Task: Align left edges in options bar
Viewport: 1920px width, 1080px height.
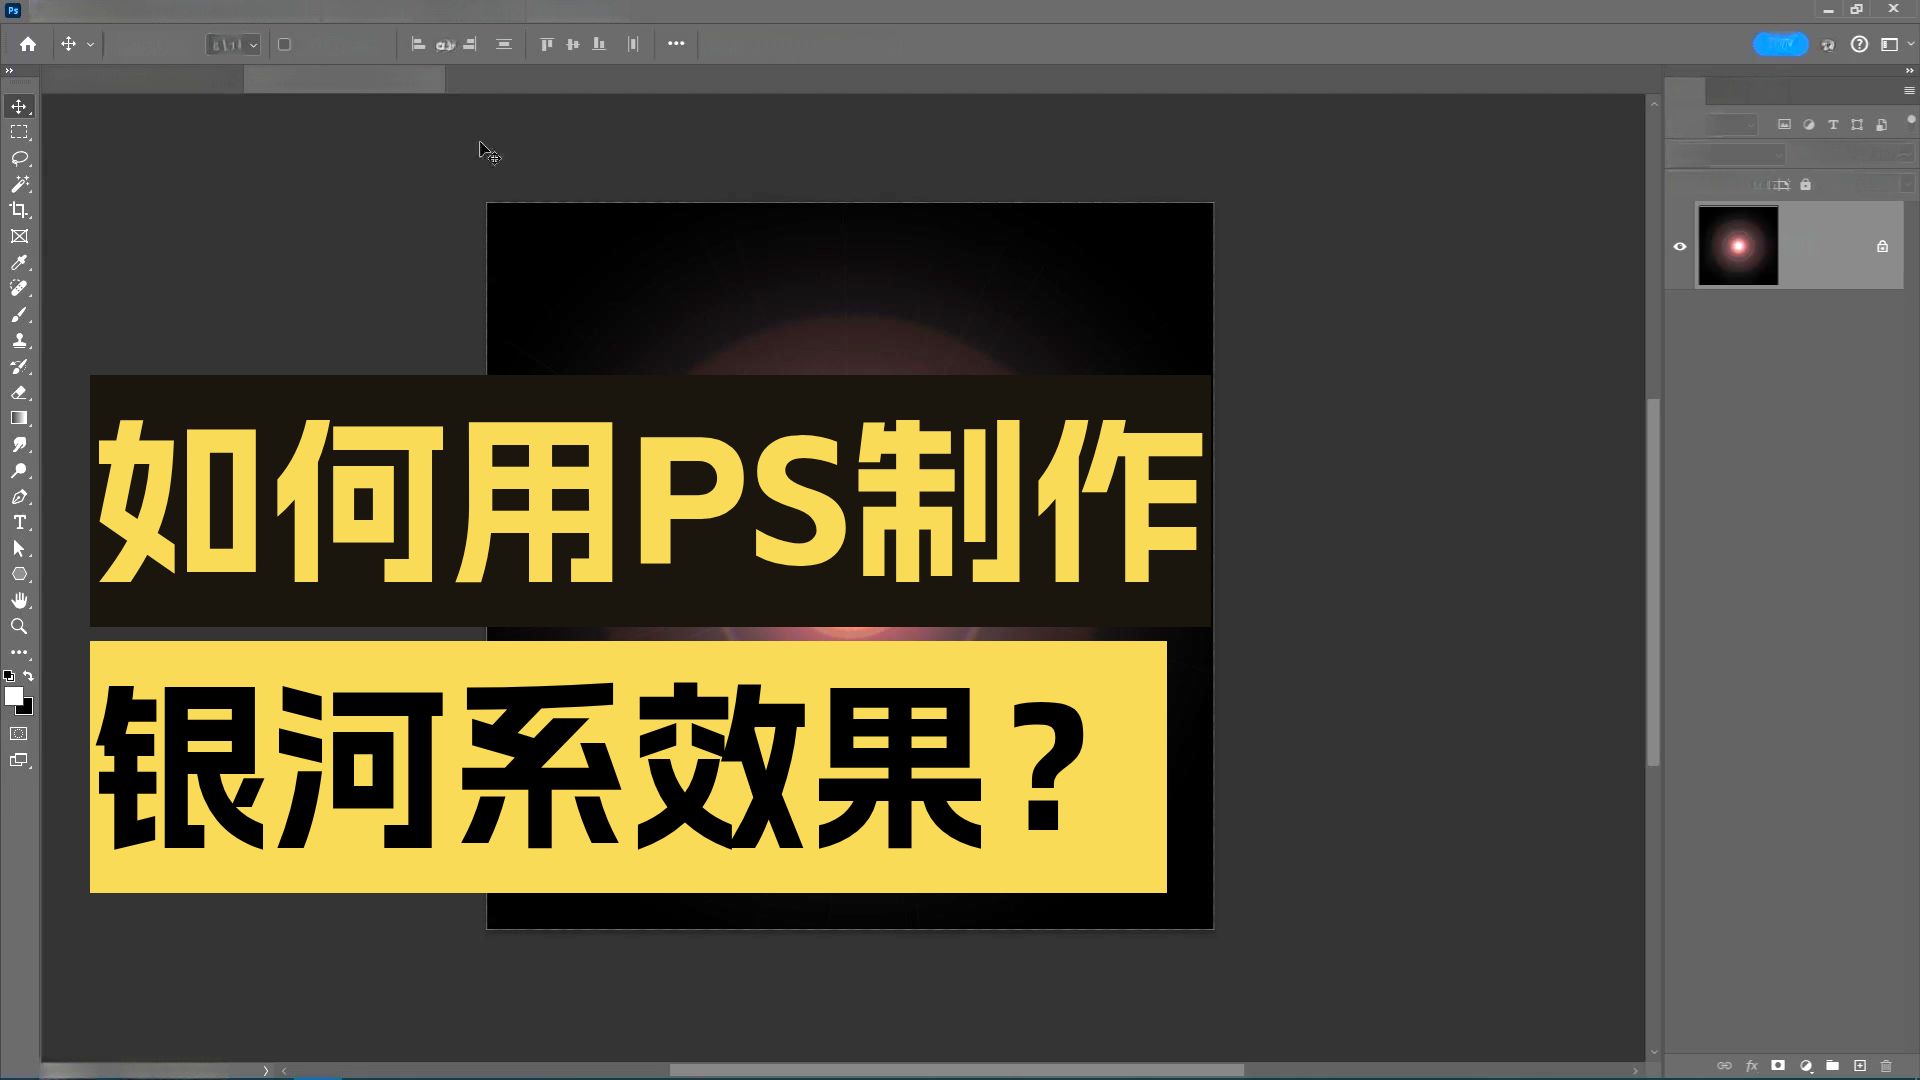Action: (x=418, y=44)
